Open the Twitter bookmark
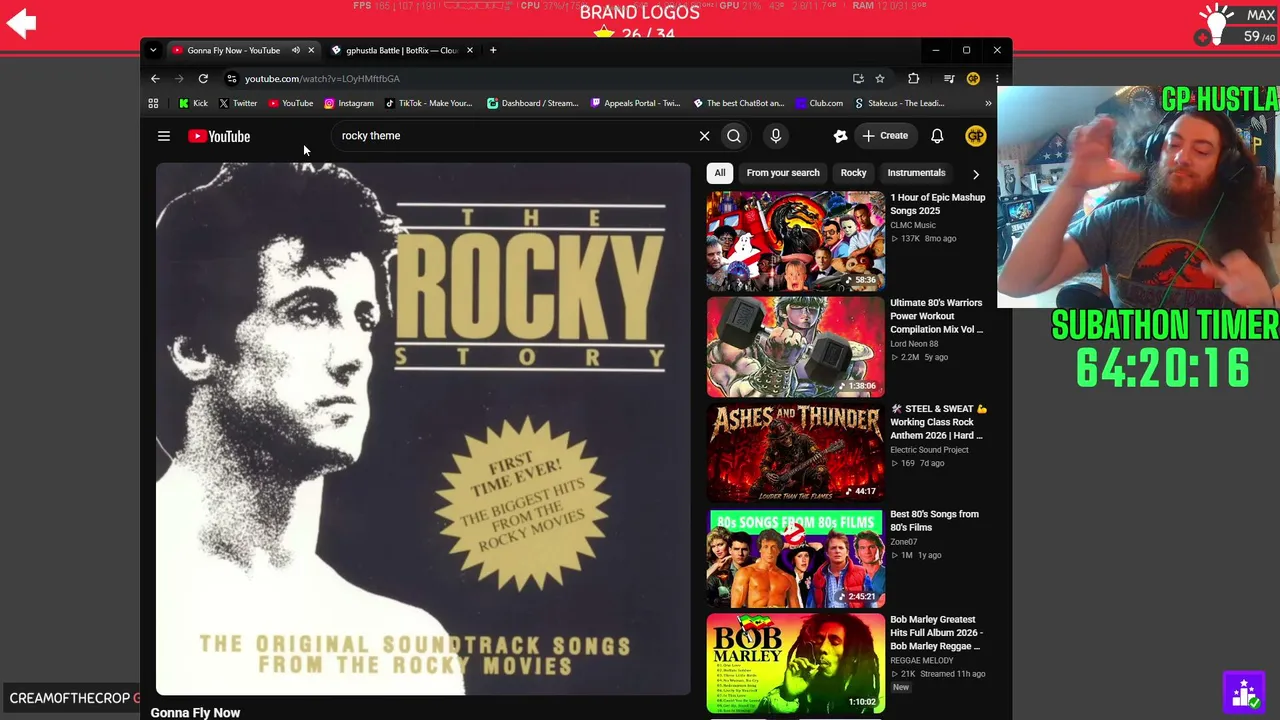This screenshot has height=720, width=1280. (x=238, y=103)
